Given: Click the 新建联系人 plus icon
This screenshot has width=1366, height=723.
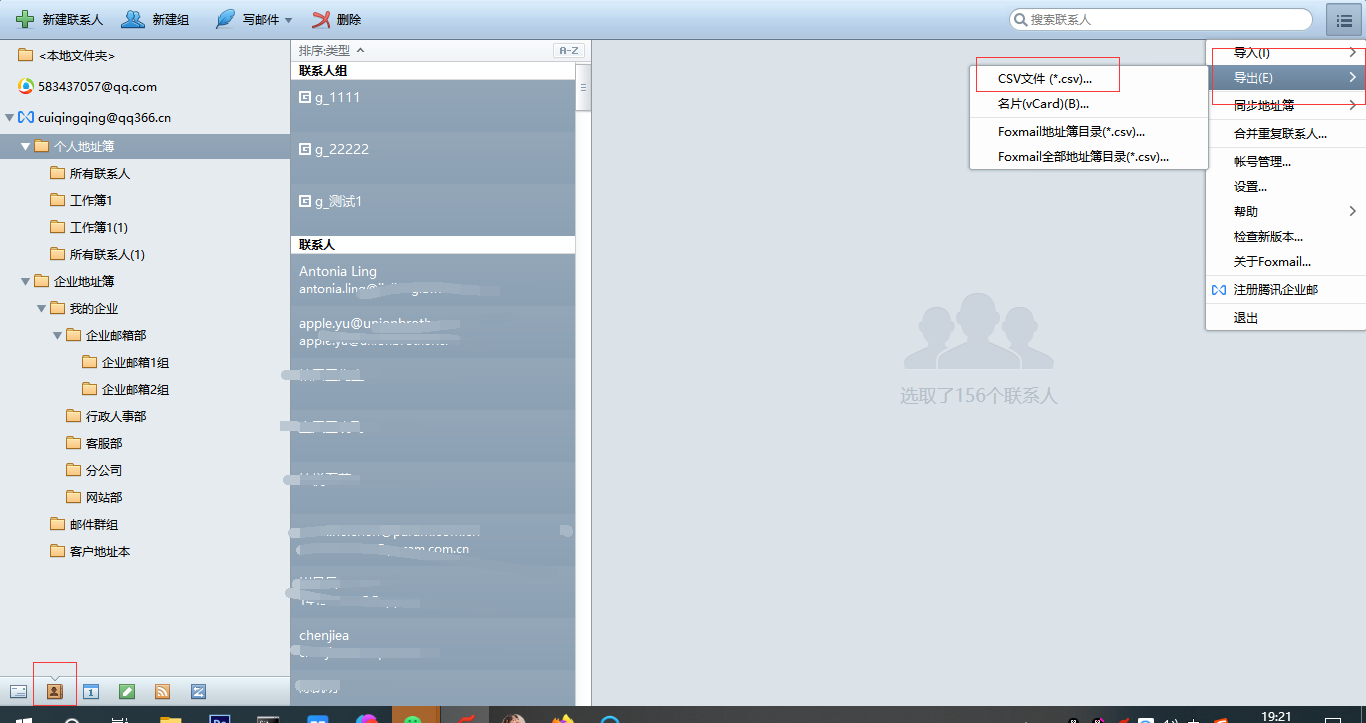Looking at the screenshot, I should 22,18.
